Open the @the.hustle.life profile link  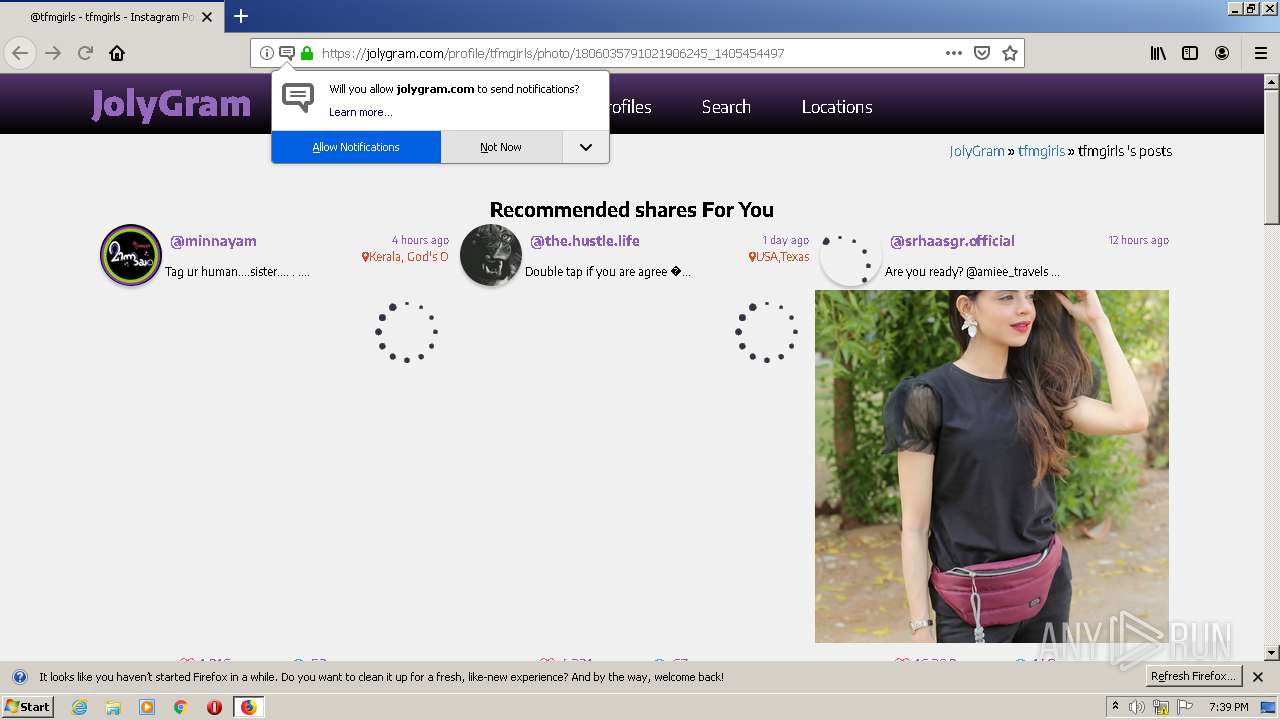coord(584,241)
